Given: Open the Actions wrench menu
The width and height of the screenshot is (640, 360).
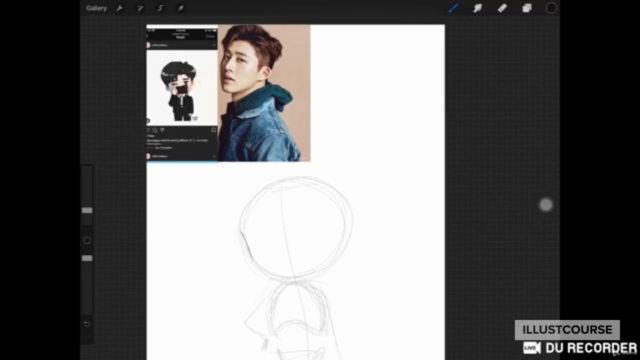Looking at the screenshot, I should click(x=120, y=8).
